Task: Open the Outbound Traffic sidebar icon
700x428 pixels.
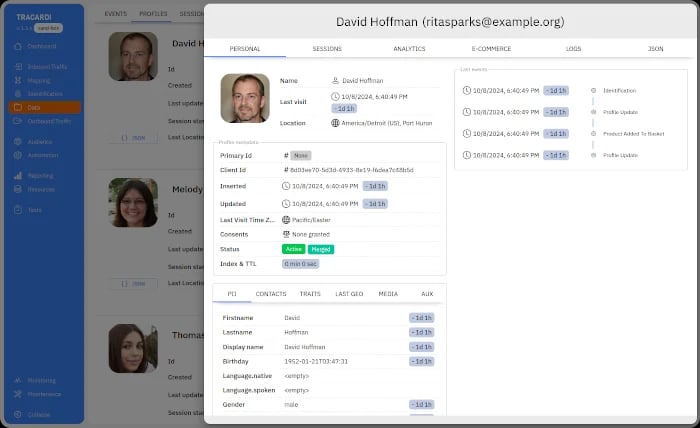Action: coord(18,121)
